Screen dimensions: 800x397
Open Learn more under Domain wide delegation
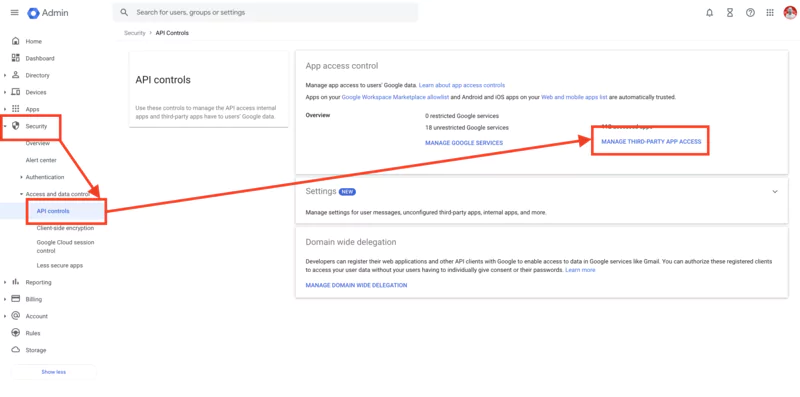coord(580,270)
